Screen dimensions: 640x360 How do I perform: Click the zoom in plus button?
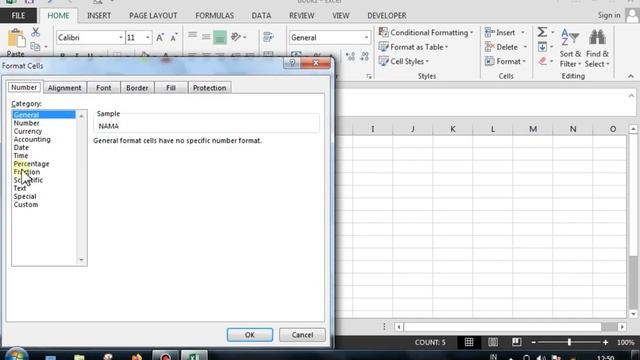click(606, 342)
